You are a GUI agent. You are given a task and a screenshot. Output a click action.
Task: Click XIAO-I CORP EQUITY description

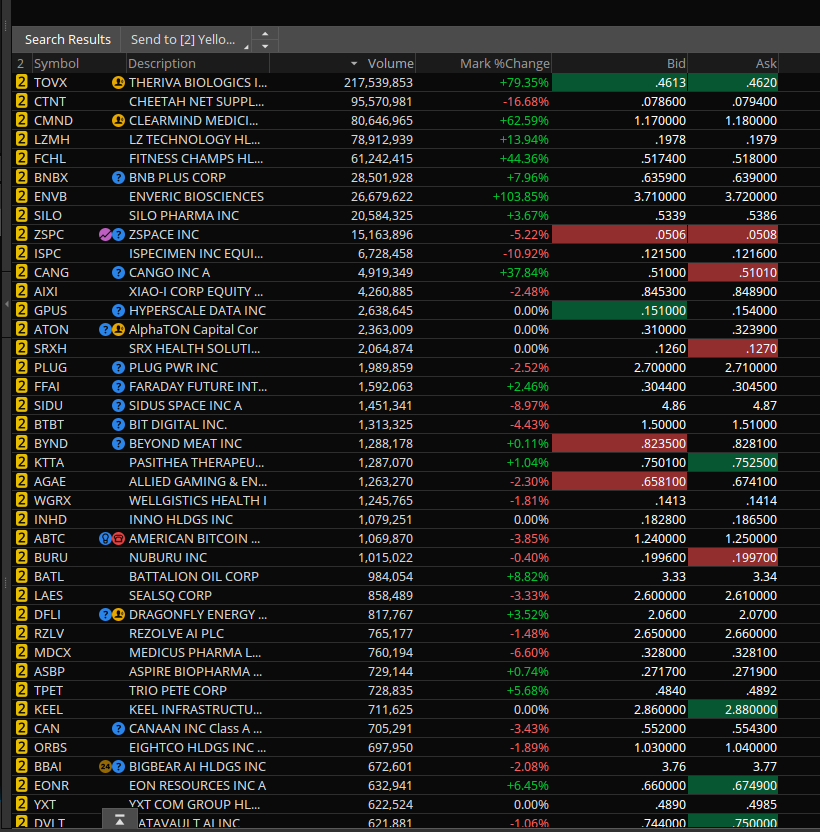(x=195, y=291)
